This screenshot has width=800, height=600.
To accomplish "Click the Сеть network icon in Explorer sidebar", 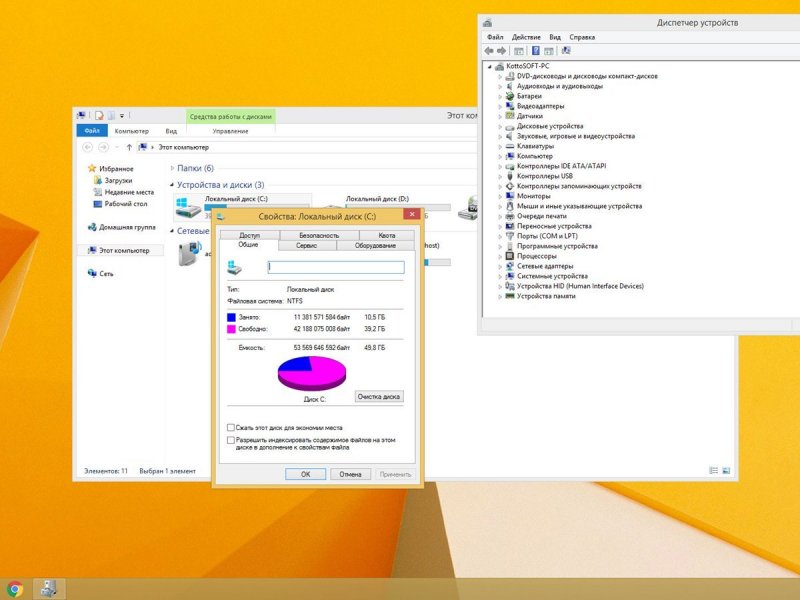I will click(x=92, y=273).
